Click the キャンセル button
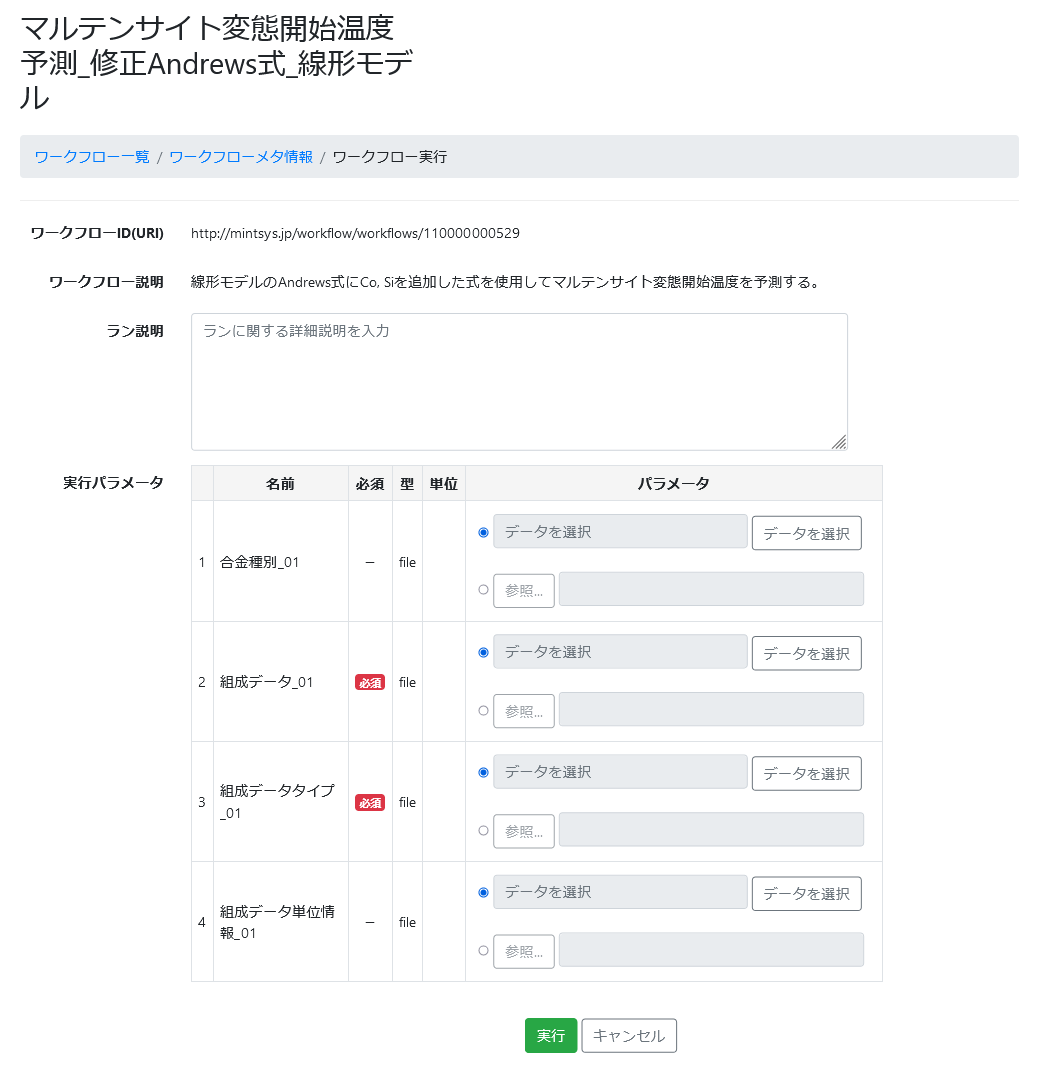1040x1065 pixels. point(629,1036)
